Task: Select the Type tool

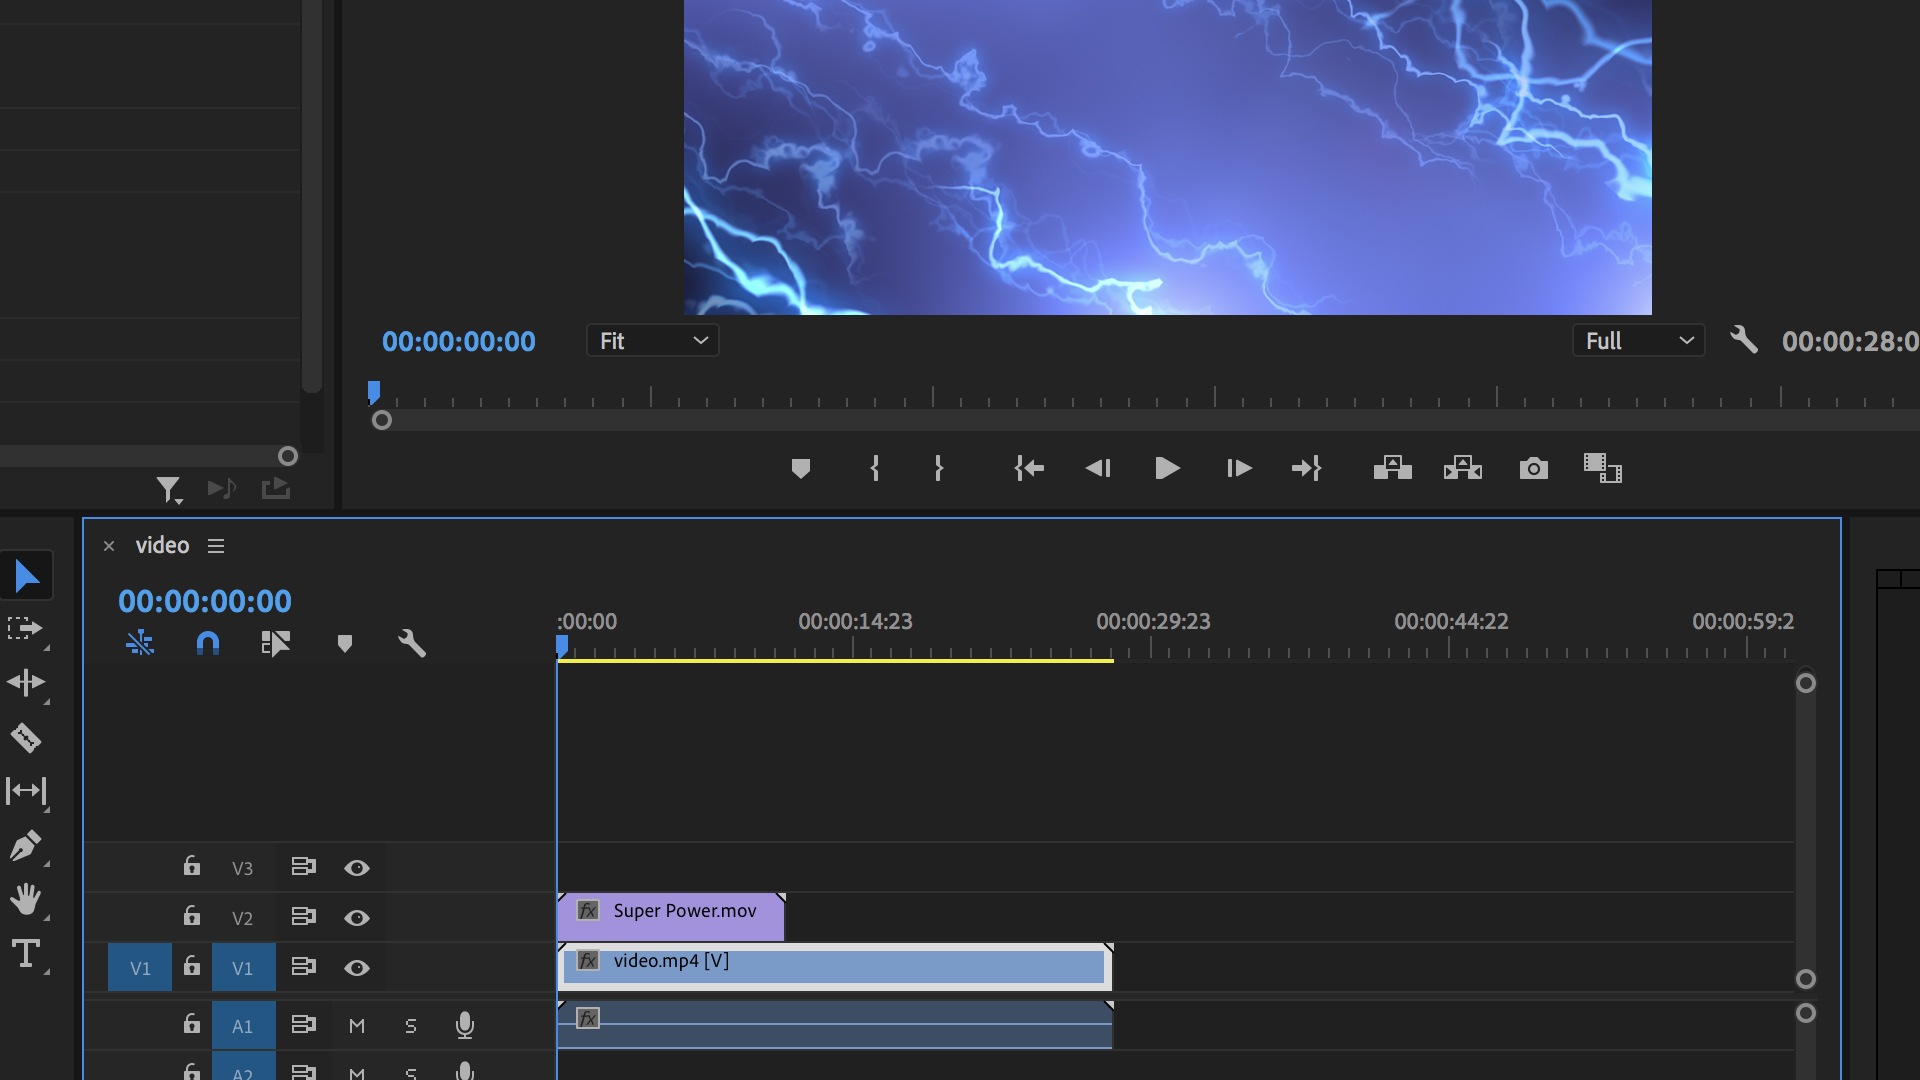Action: tap(27, 953)
